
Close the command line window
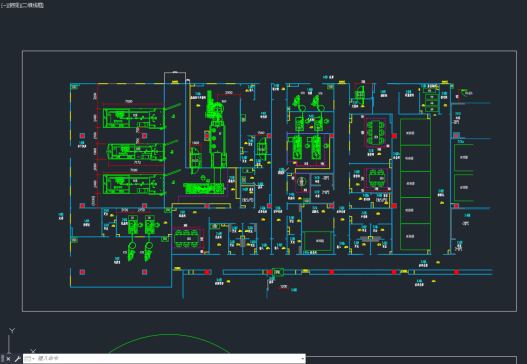pos(8,359)
